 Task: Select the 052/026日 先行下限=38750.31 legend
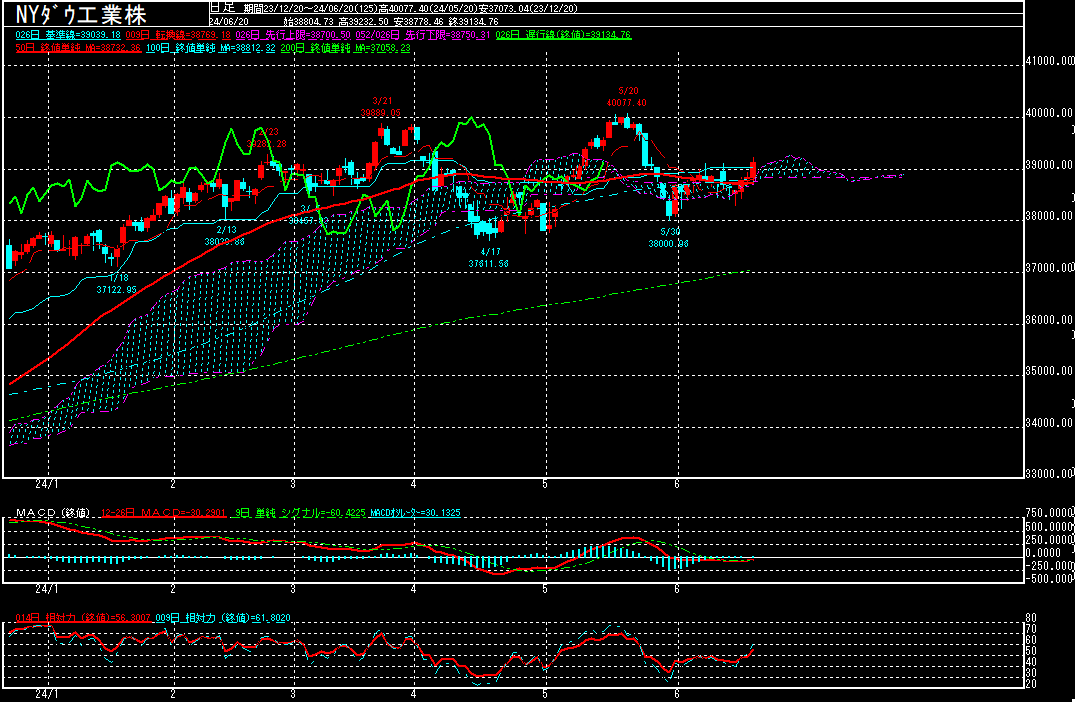pos(423,34)
